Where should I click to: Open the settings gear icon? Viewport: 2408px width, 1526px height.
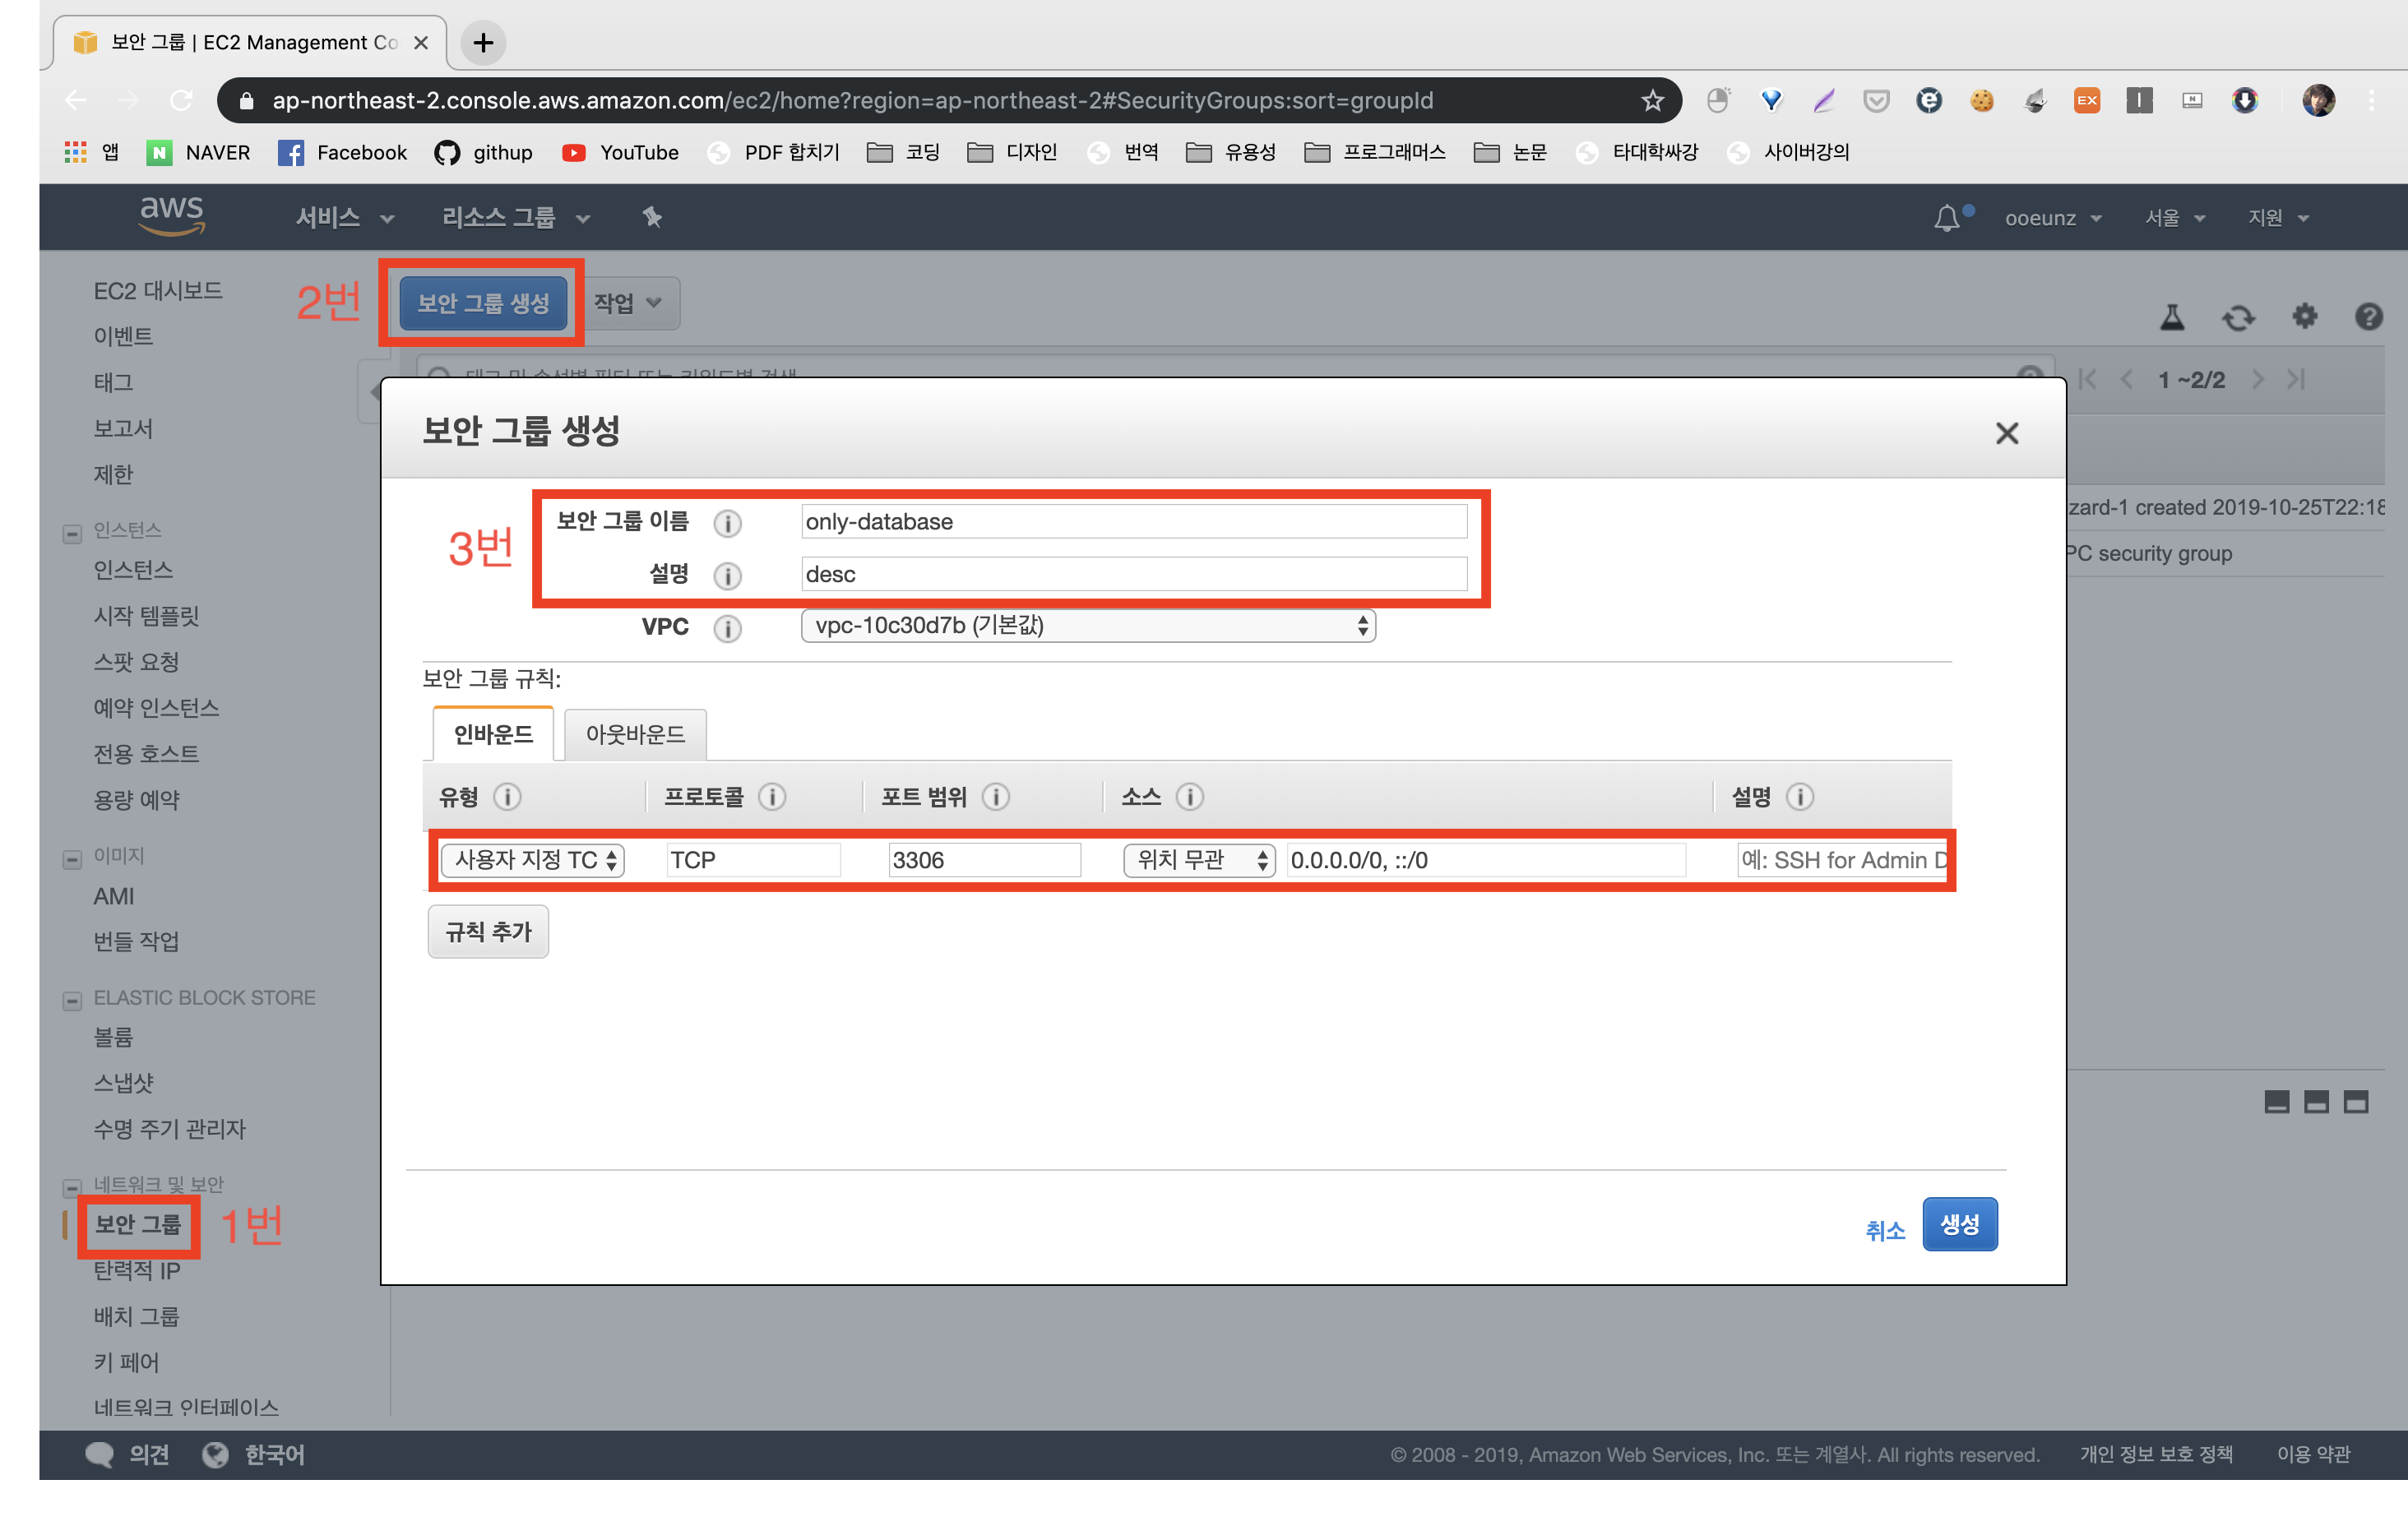click(2304, 317)
